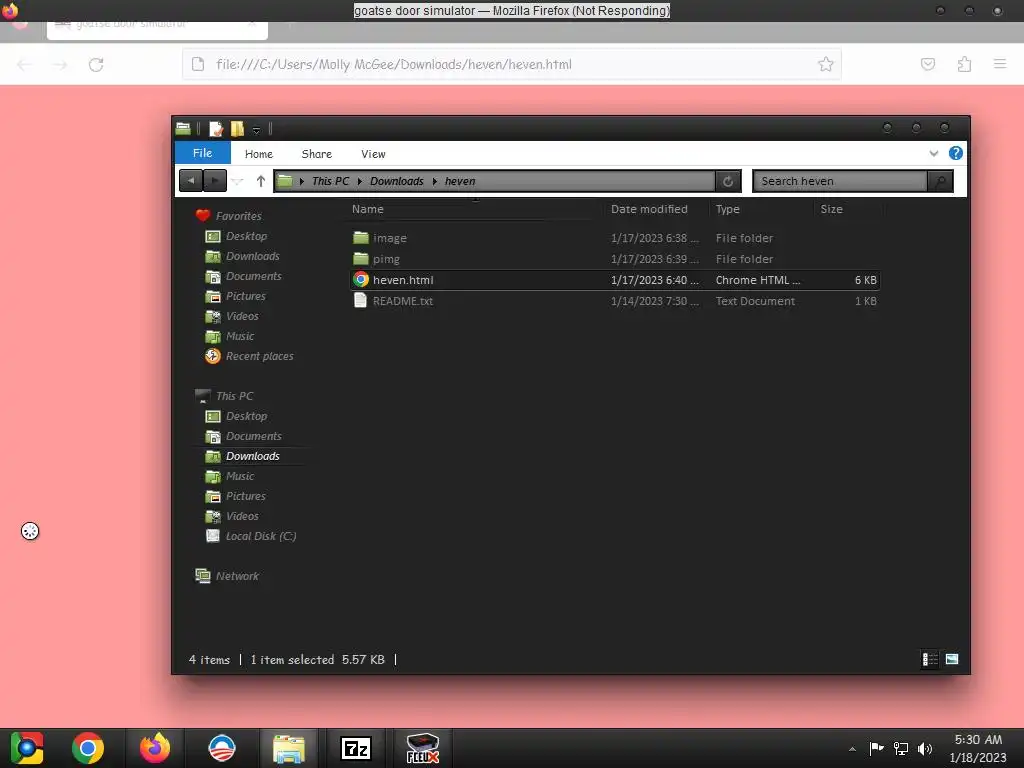The height and width of the screenshot is (768, 1024).
Task: Click the Explorer forward navigation arrow
Action: click(215, 181)
